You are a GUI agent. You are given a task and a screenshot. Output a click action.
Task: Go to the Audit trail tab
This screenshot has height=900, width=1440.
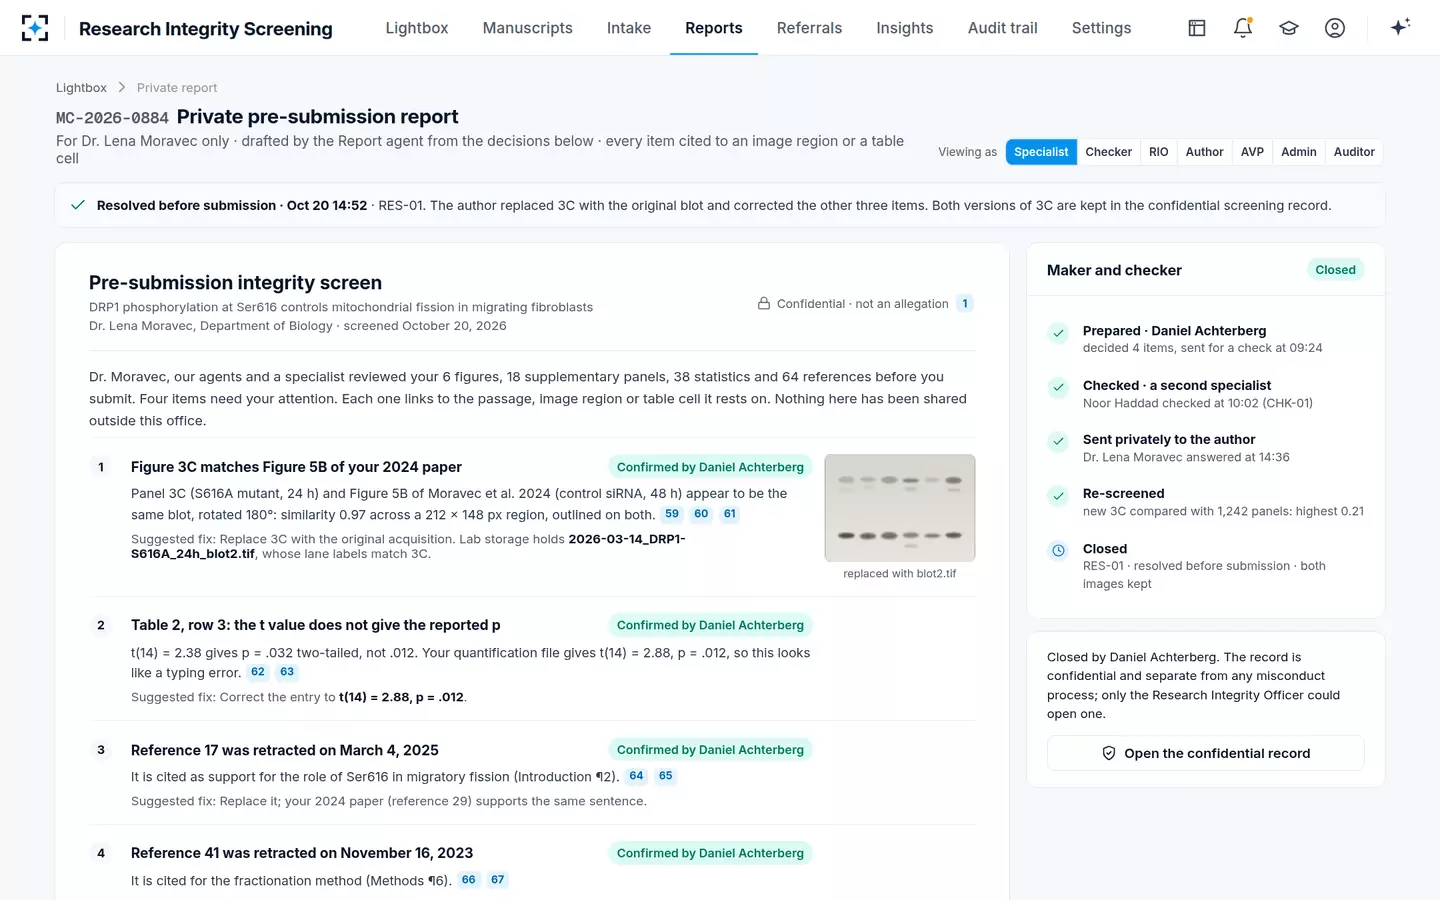(x=1002, y=28)
